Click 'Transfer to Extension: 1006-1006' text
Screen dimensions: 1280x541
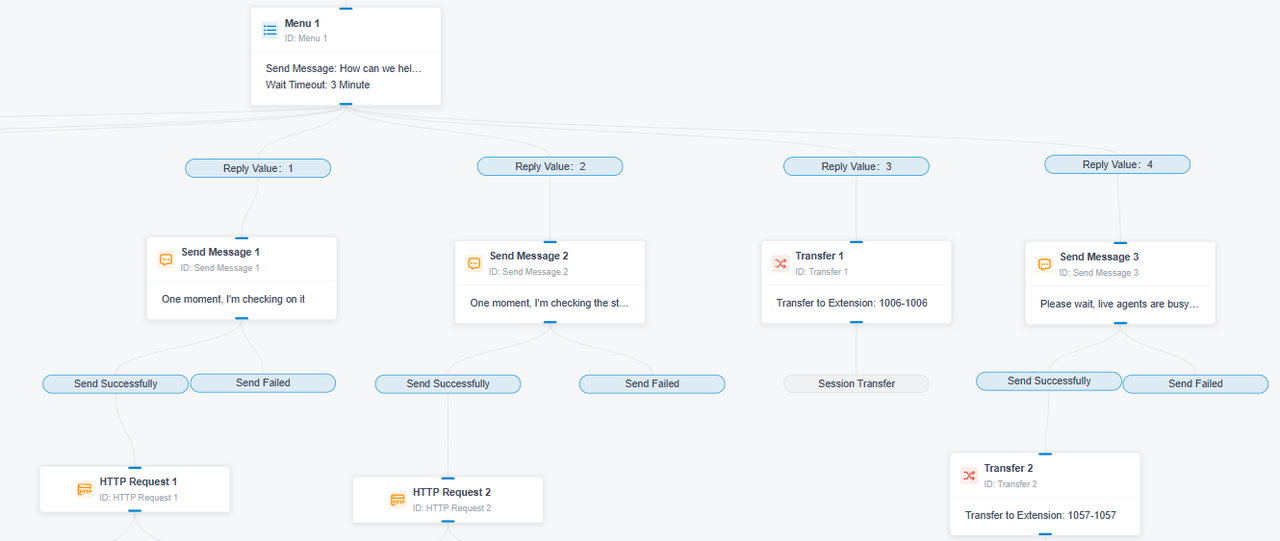[852, 303]
